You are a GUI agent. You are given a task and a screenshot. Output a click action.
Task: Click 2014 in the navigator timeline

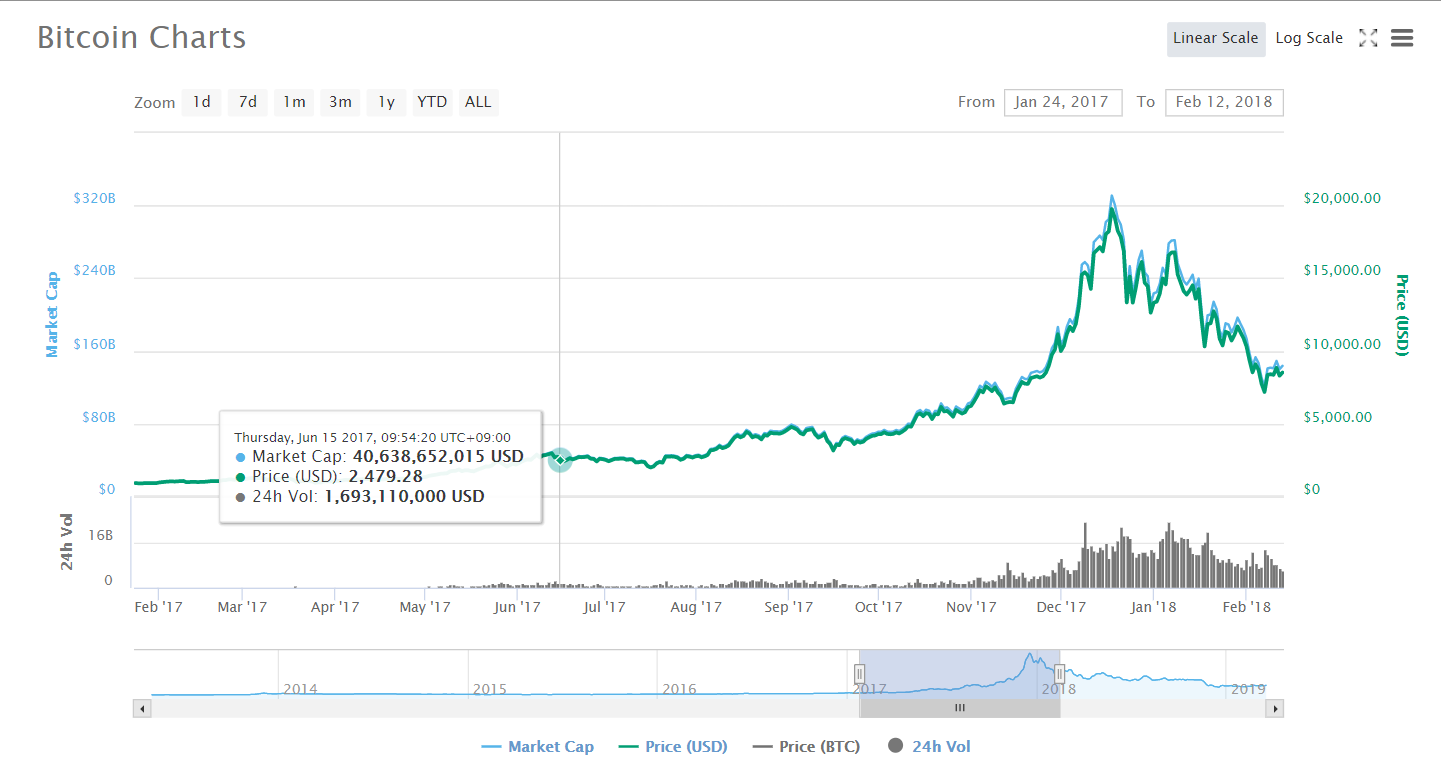300,689
